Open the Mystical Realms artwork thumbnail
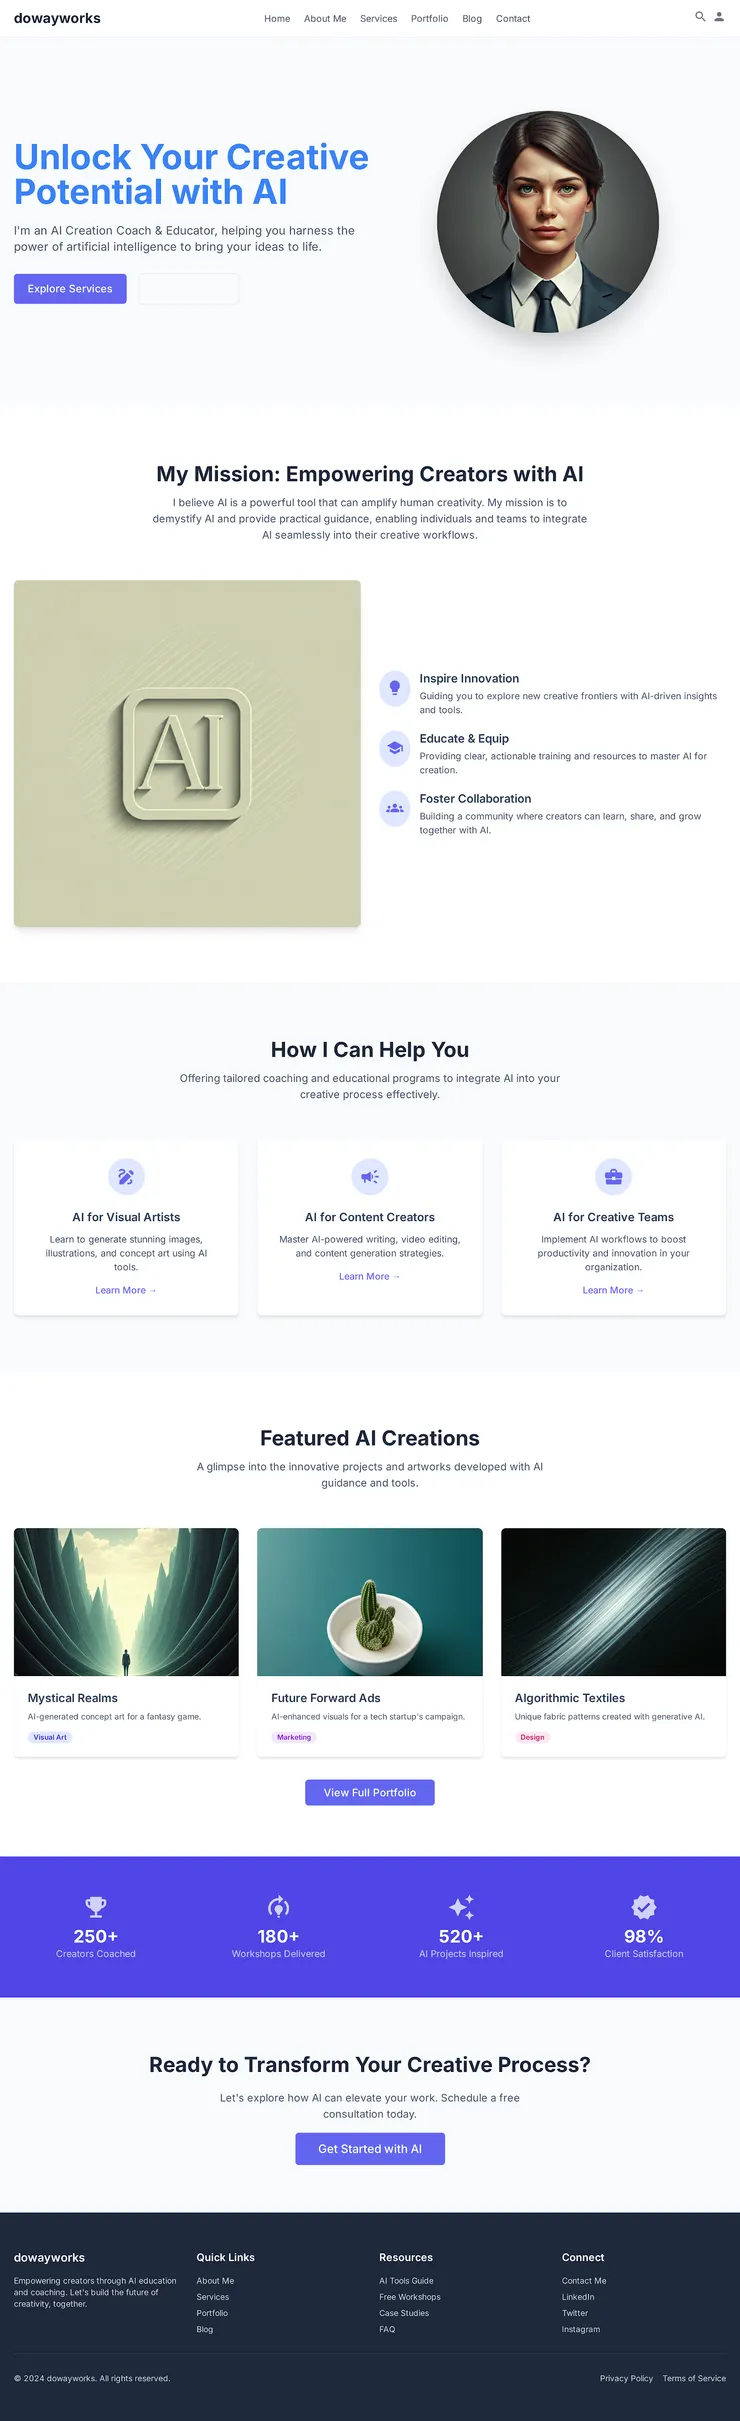The image size is (740, 2421). pos(126,1602)
